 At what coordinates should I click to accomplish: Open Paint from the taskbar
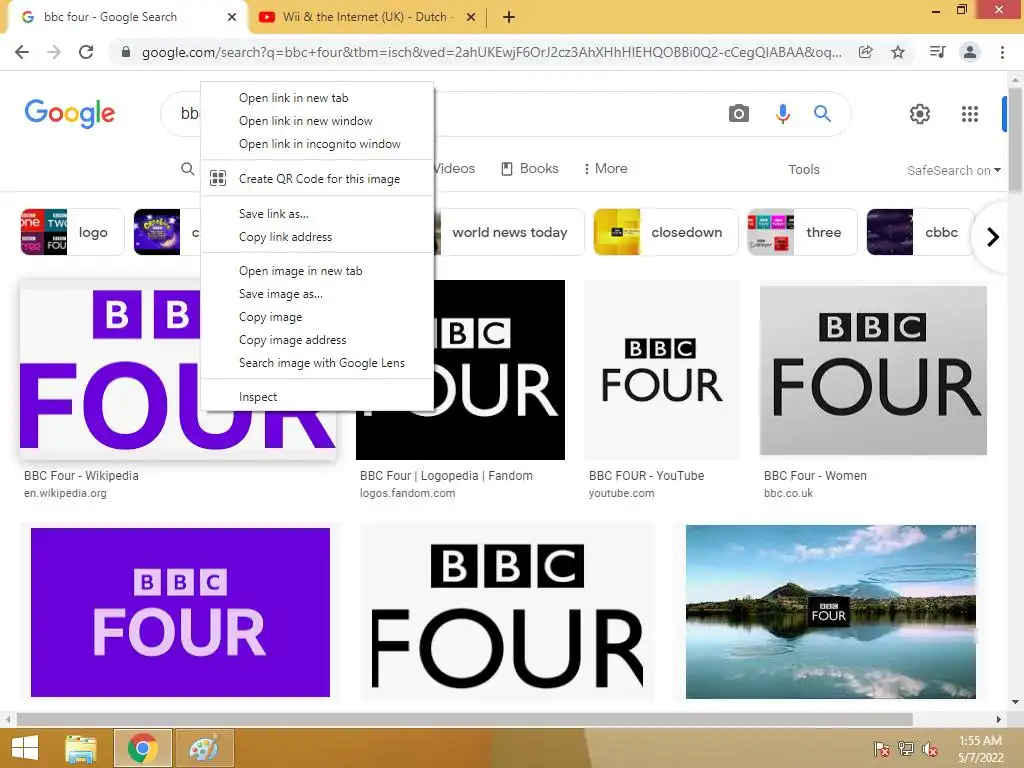pos(203,748)
